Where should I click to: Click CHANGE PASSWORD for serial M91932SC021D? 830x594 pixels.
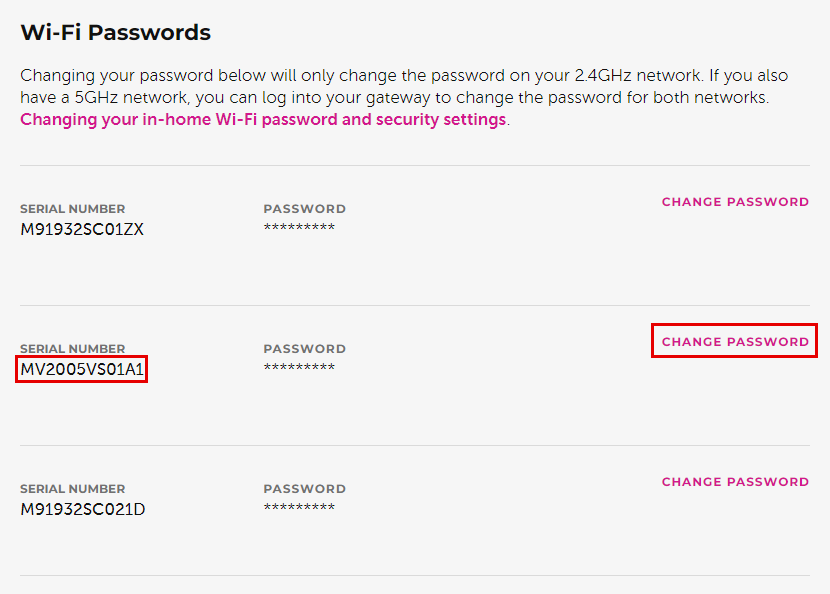pos(735,481)
